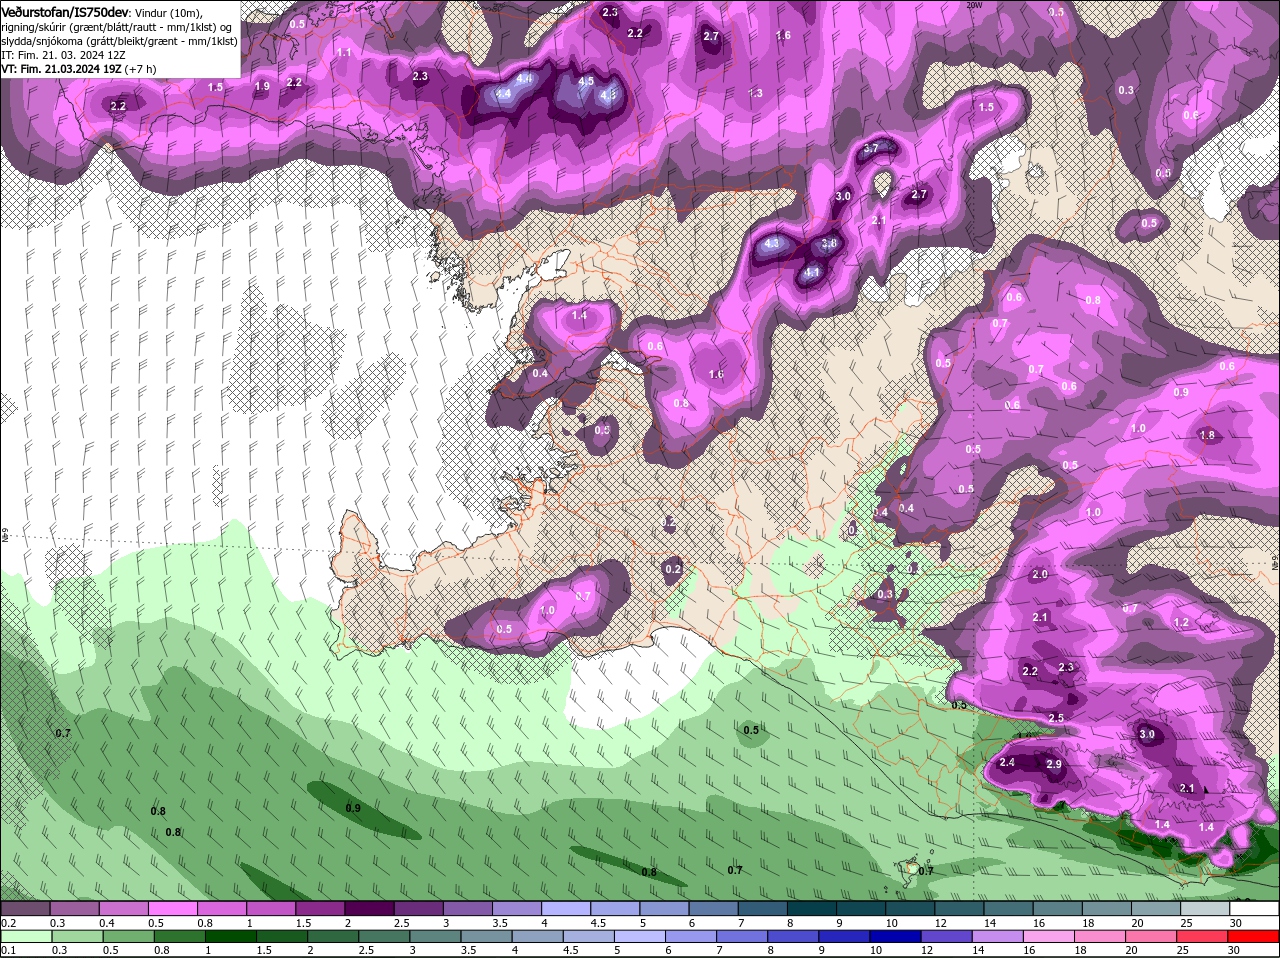Pick the deep blue rain swatch at 10
This screenshot has height=958, width=1280.
click(894, 937)
